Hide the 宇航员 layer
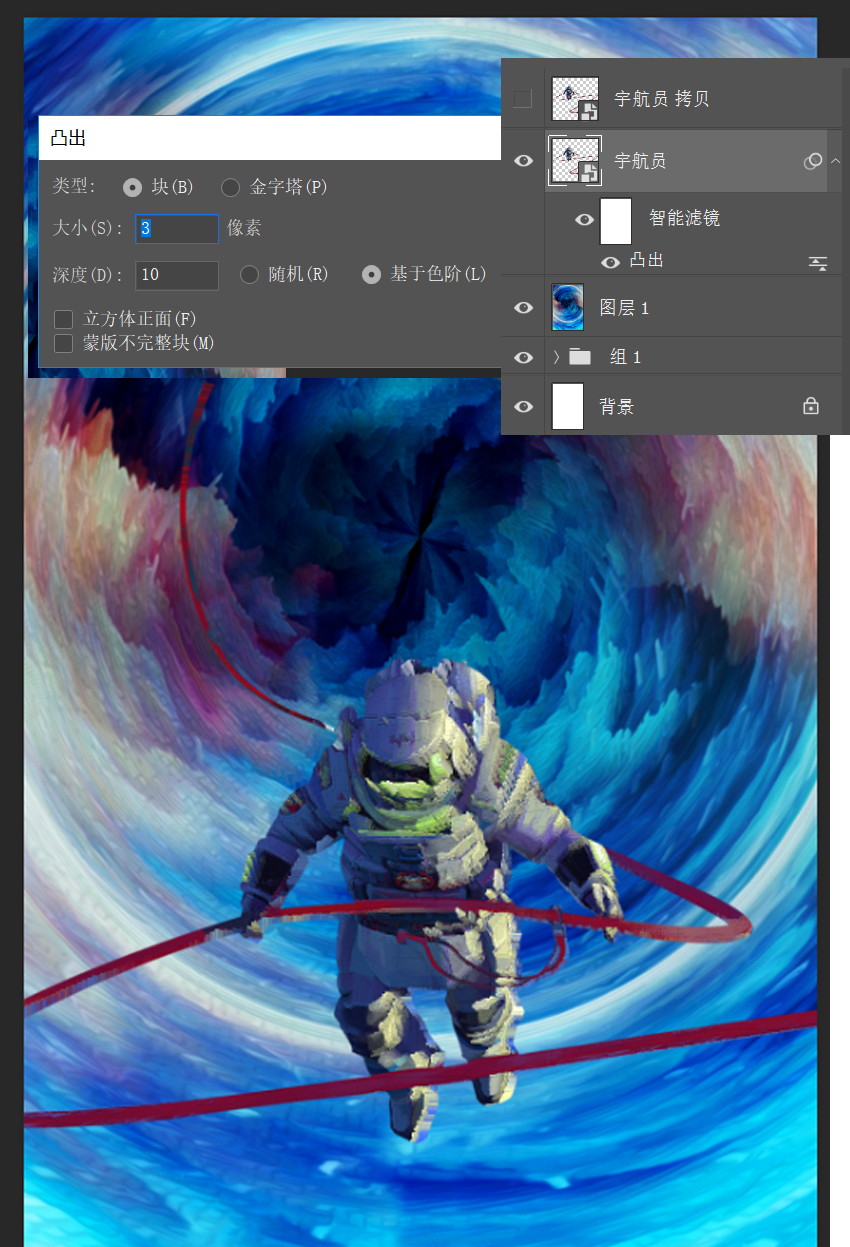Screen dimensions: 850x1247 click(523, 161)
